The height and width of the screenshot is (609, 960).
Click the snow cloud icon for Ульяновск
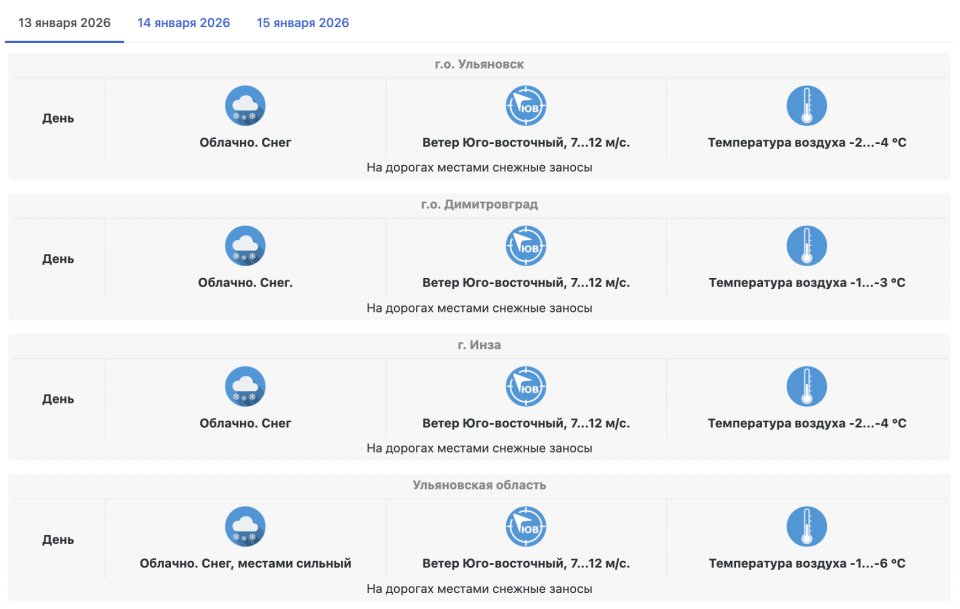pyautogui.click(x=245, y=106)
